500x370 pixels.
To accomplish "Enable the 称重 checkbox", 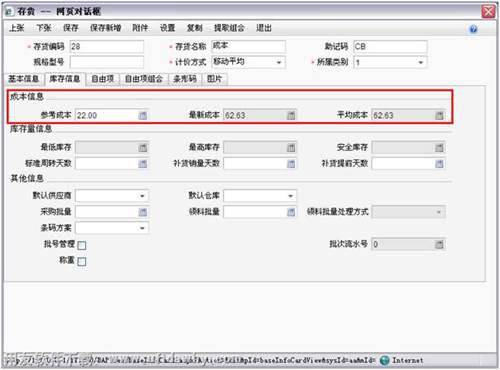I will (82, 261).
